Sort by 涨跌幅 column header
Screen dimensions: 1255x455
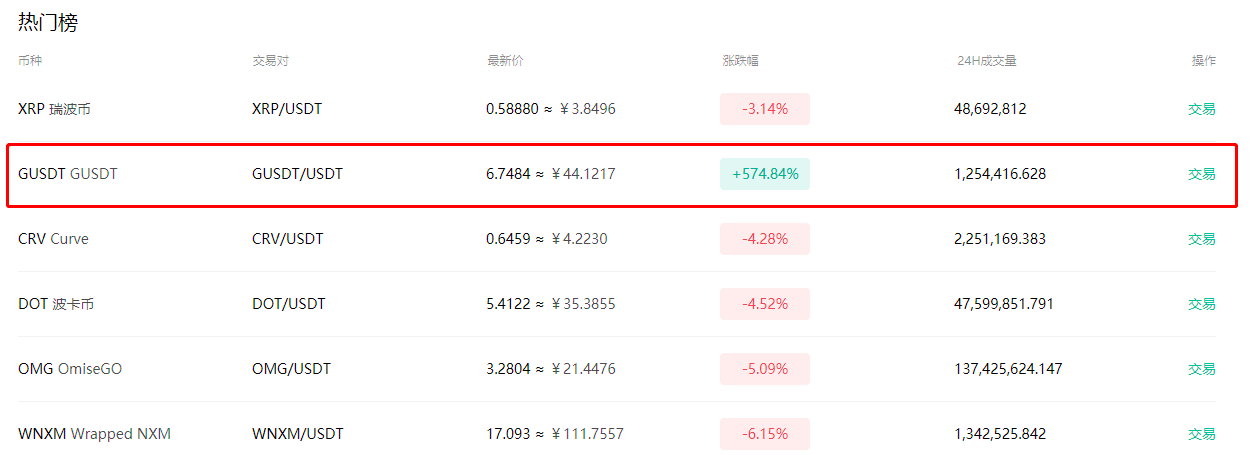[x=740, y=60]
